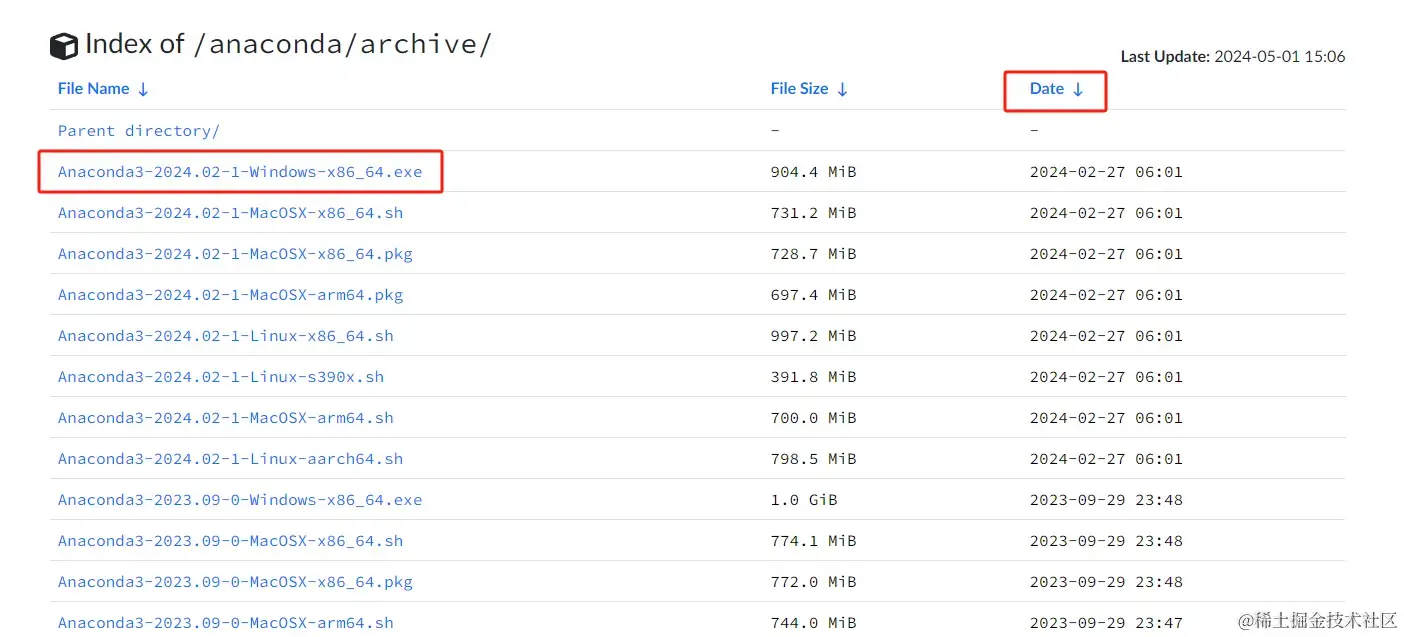Image resolution: width=1404 pixels, height=637 pixels.
Task: Select the 798.5 MiB file size
Action: 814,458
